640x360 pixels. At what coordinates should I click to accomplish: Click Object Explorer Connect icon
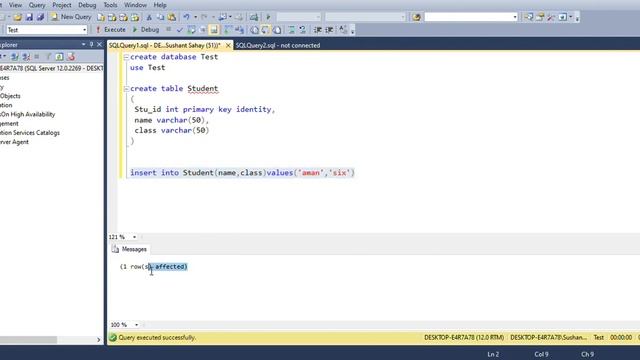(15, 56)
